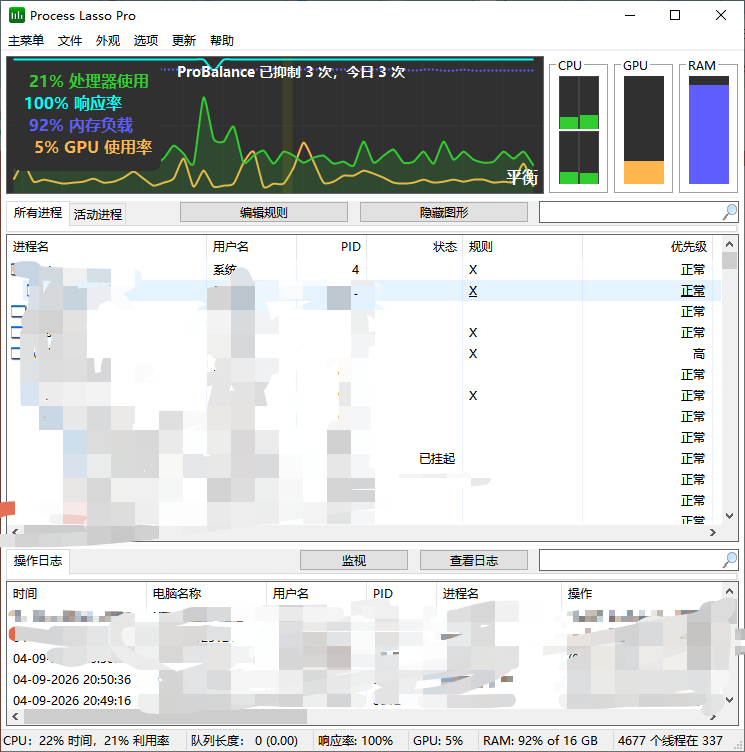Click the RAM: 92% of 16 GB status
This screenshot has width=745, height=752.
coord(540,740)
